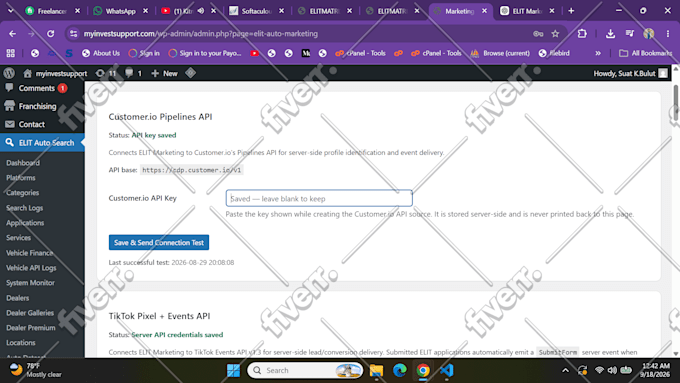This screenshot has width=680, height=383.
Task: Open the All Bookmarks folder
Action: tap(645, 53)
